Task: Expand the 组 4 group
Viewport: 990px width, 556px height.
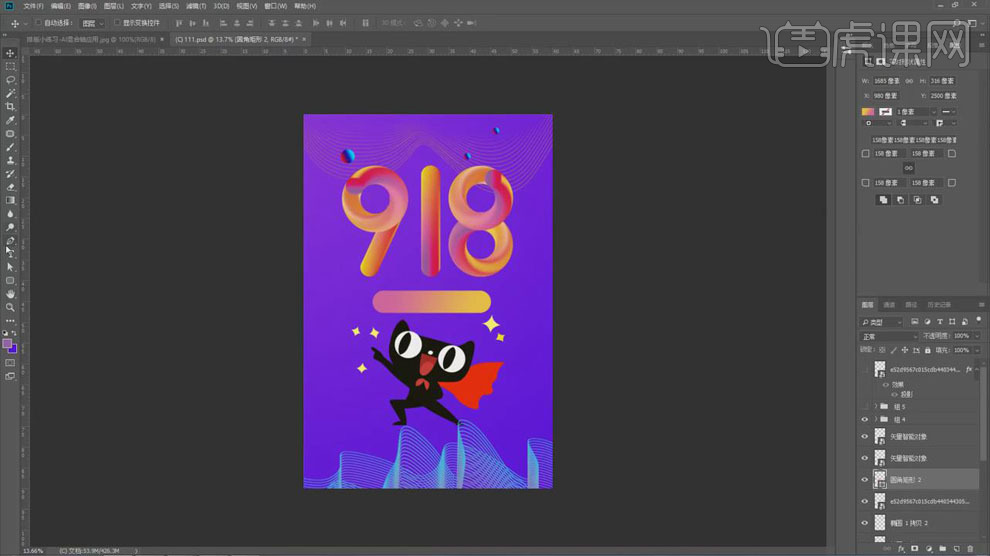Action: point(876,420)
